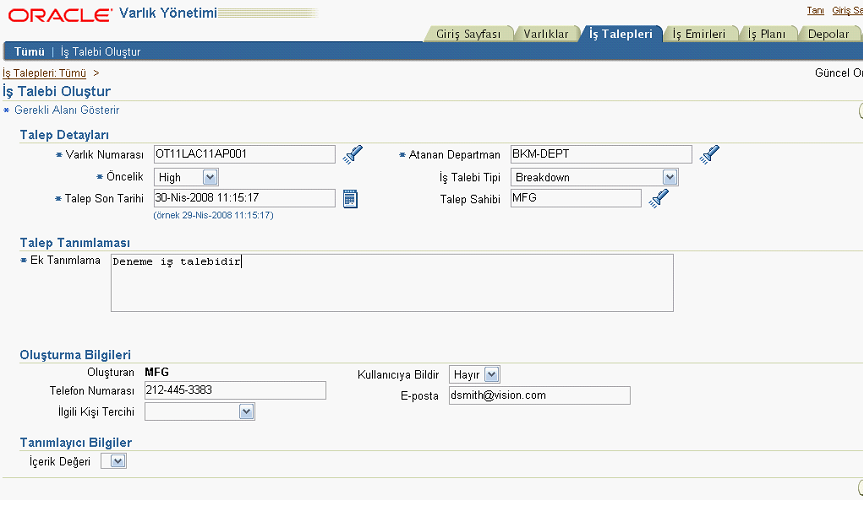Viewport: 863px width, 518px height.
Task: Open İlgili Kişi Tercihi dropdown
Action: click(x=246, y=411)
